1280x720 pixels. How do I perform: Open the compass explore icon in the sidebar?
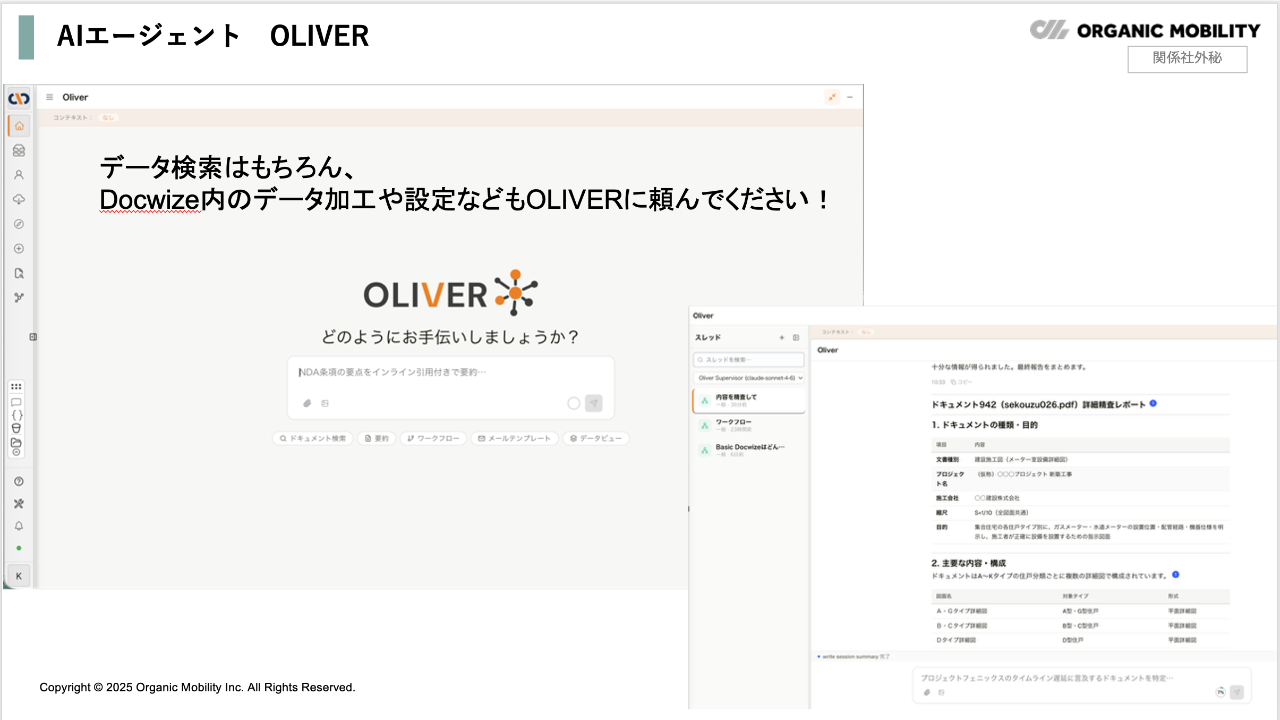pos(18,224)
